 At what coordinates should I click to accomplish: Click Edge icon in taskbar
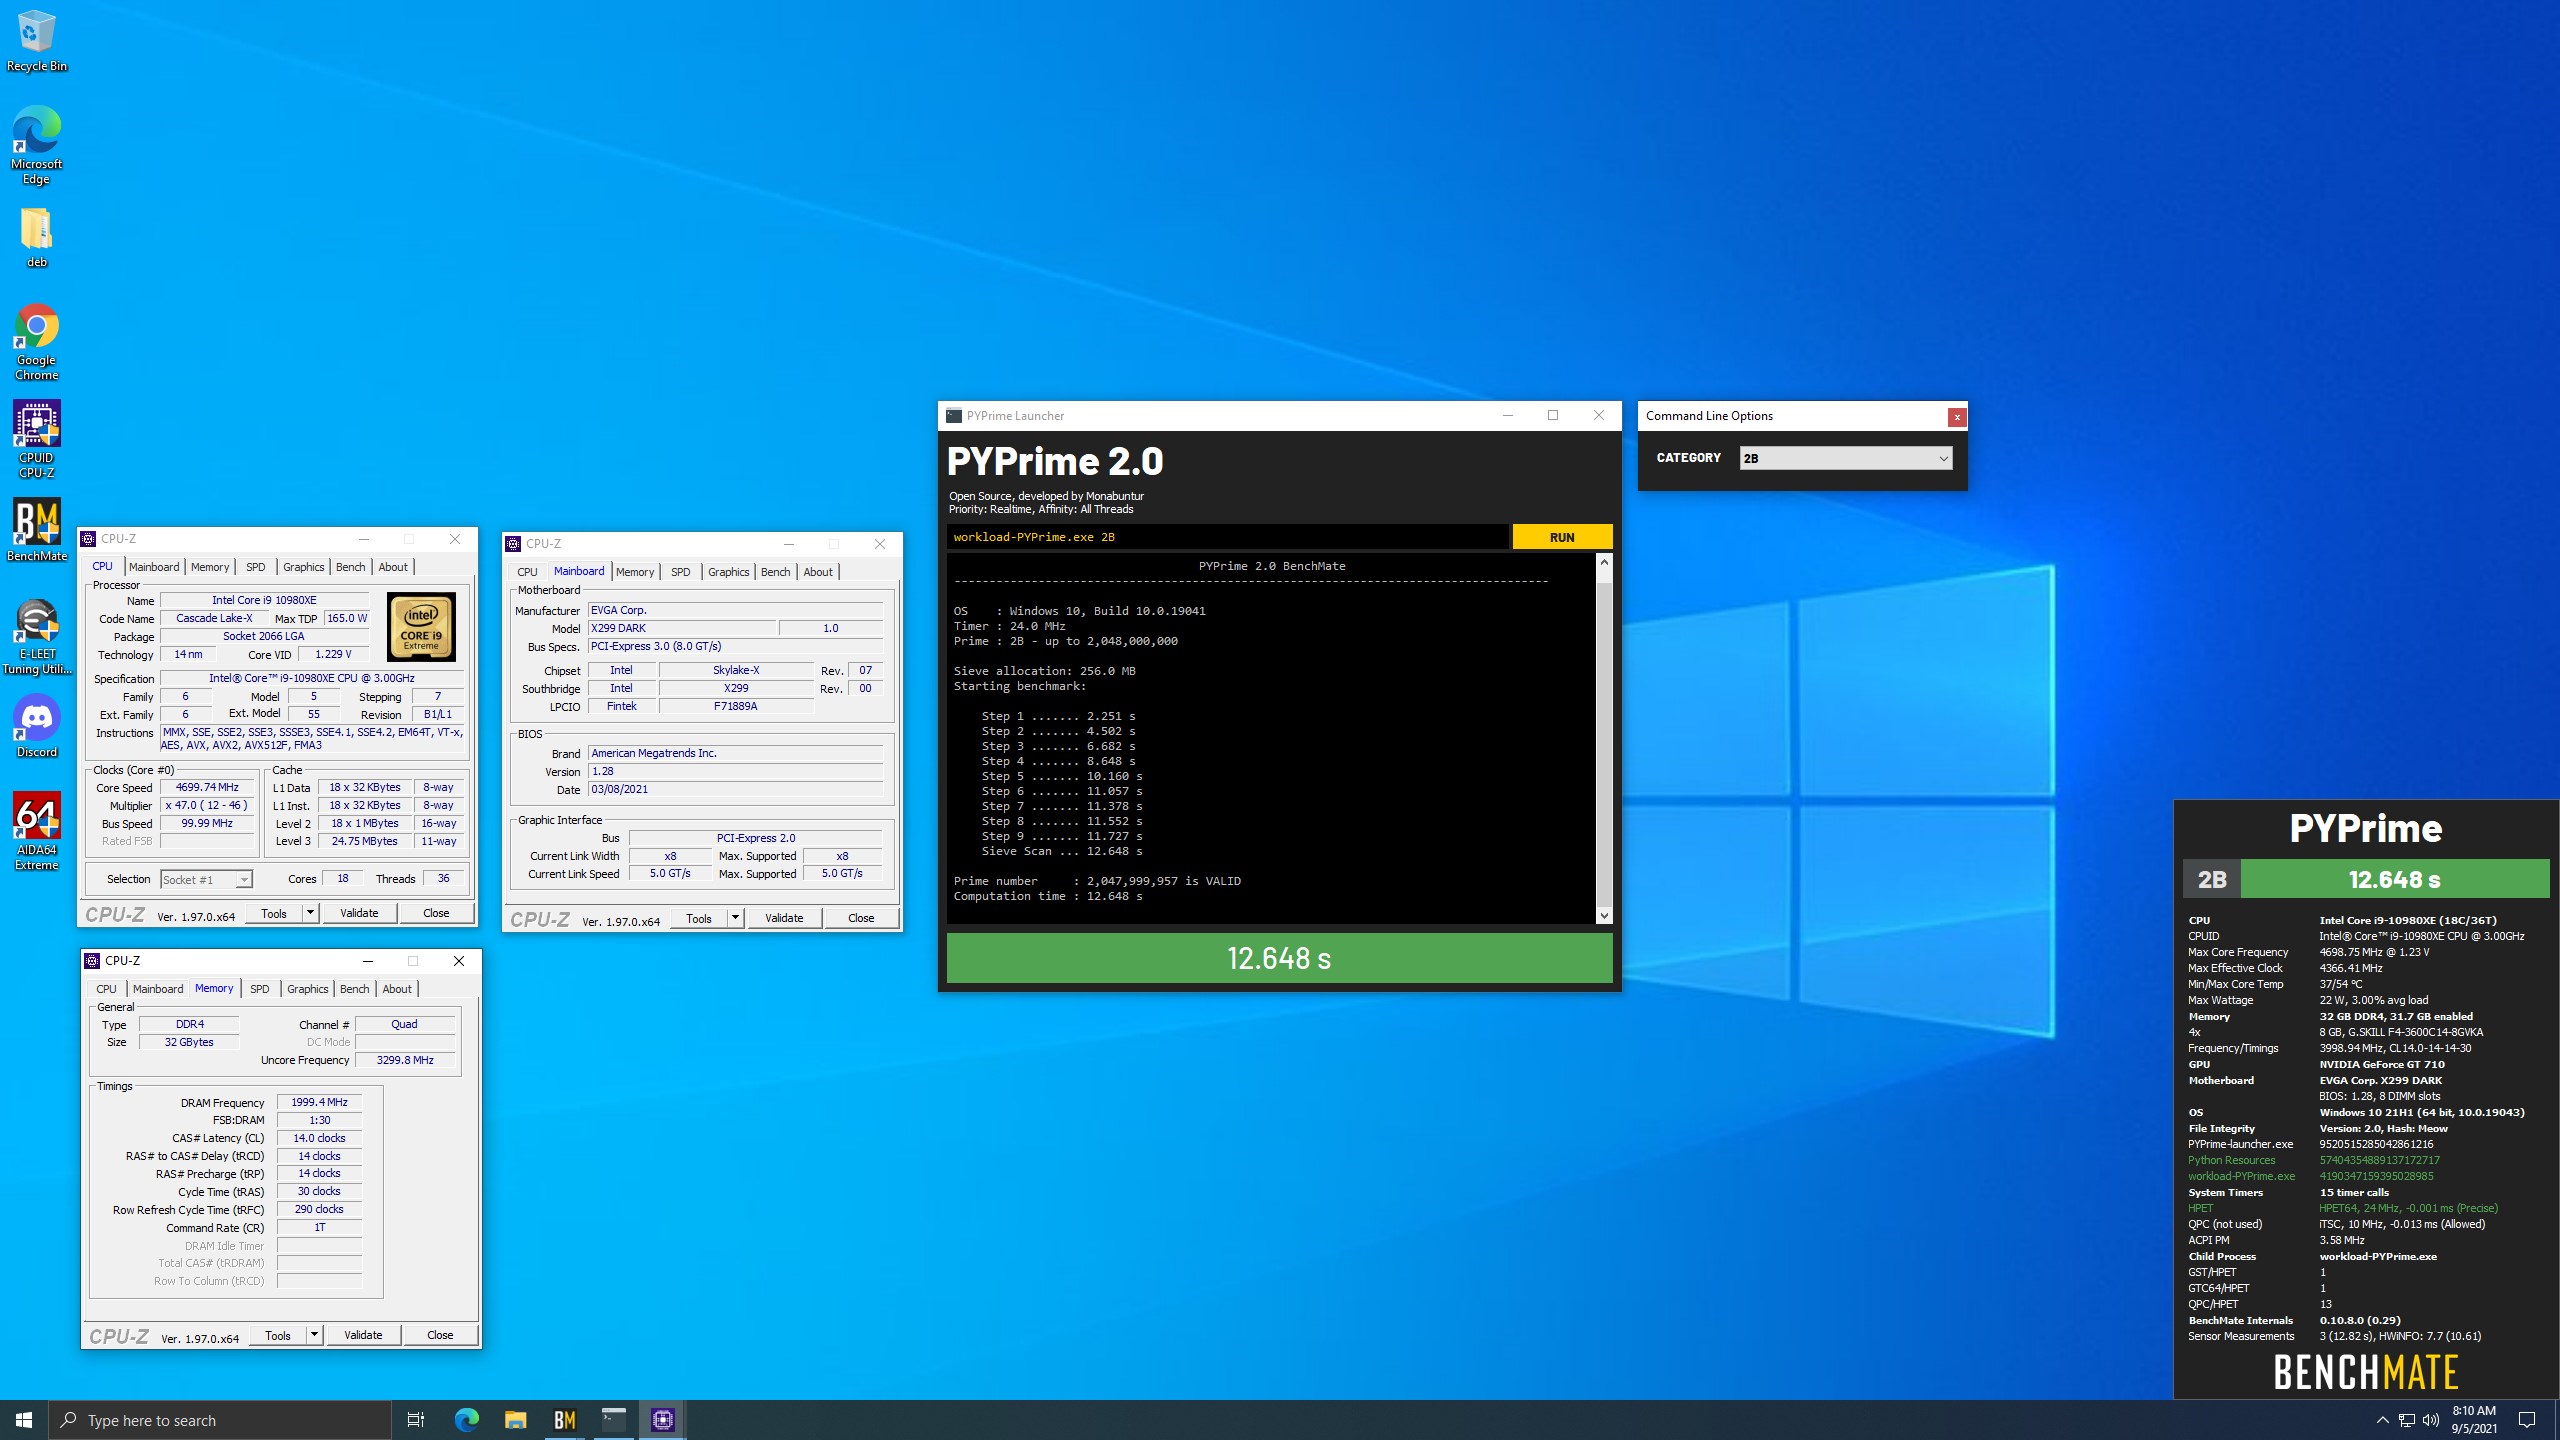(x=466, y=1420)
